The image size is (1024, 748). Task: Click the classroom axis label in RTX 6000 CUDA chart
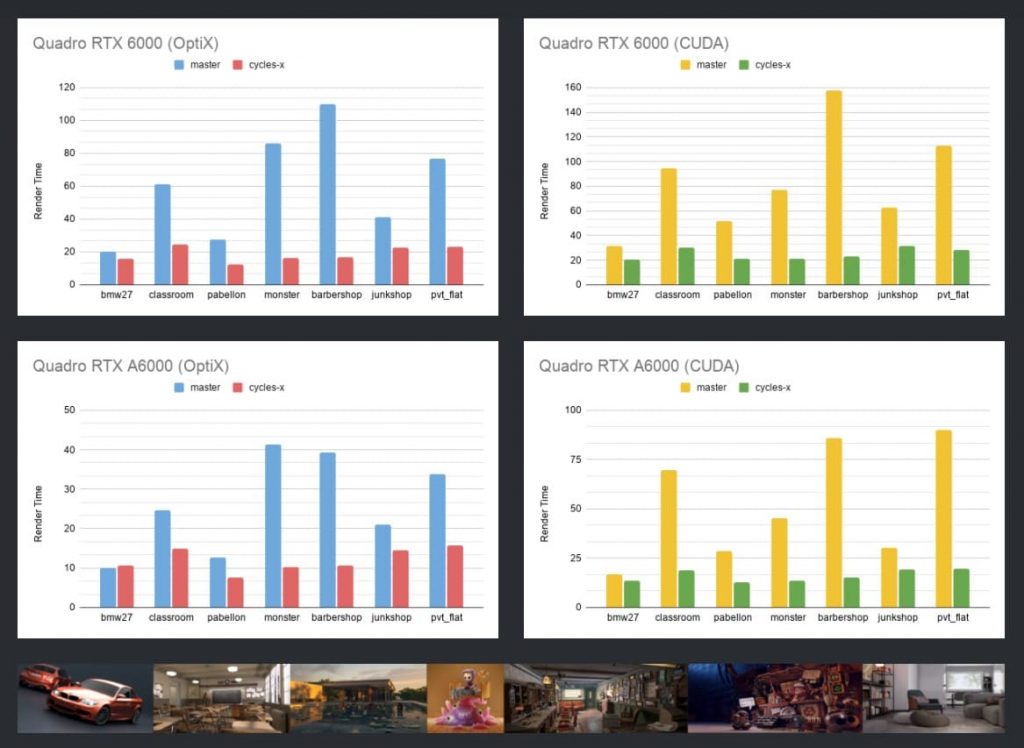tap(676, 295)
